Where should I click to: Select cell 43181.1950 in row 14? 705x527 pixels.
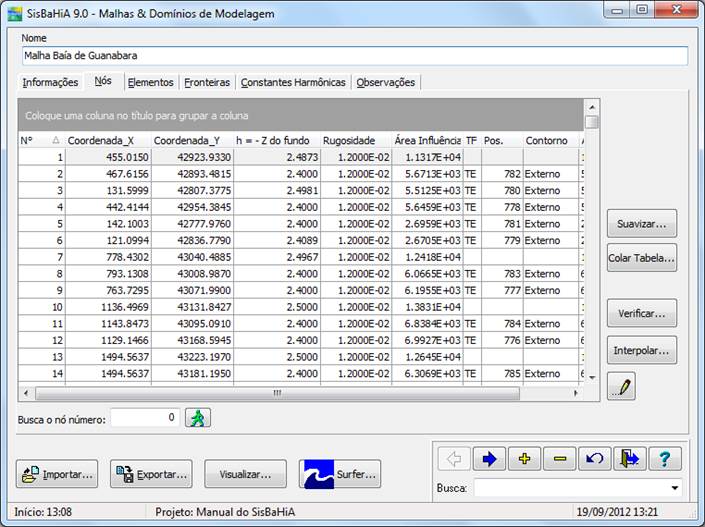[192, 374]
